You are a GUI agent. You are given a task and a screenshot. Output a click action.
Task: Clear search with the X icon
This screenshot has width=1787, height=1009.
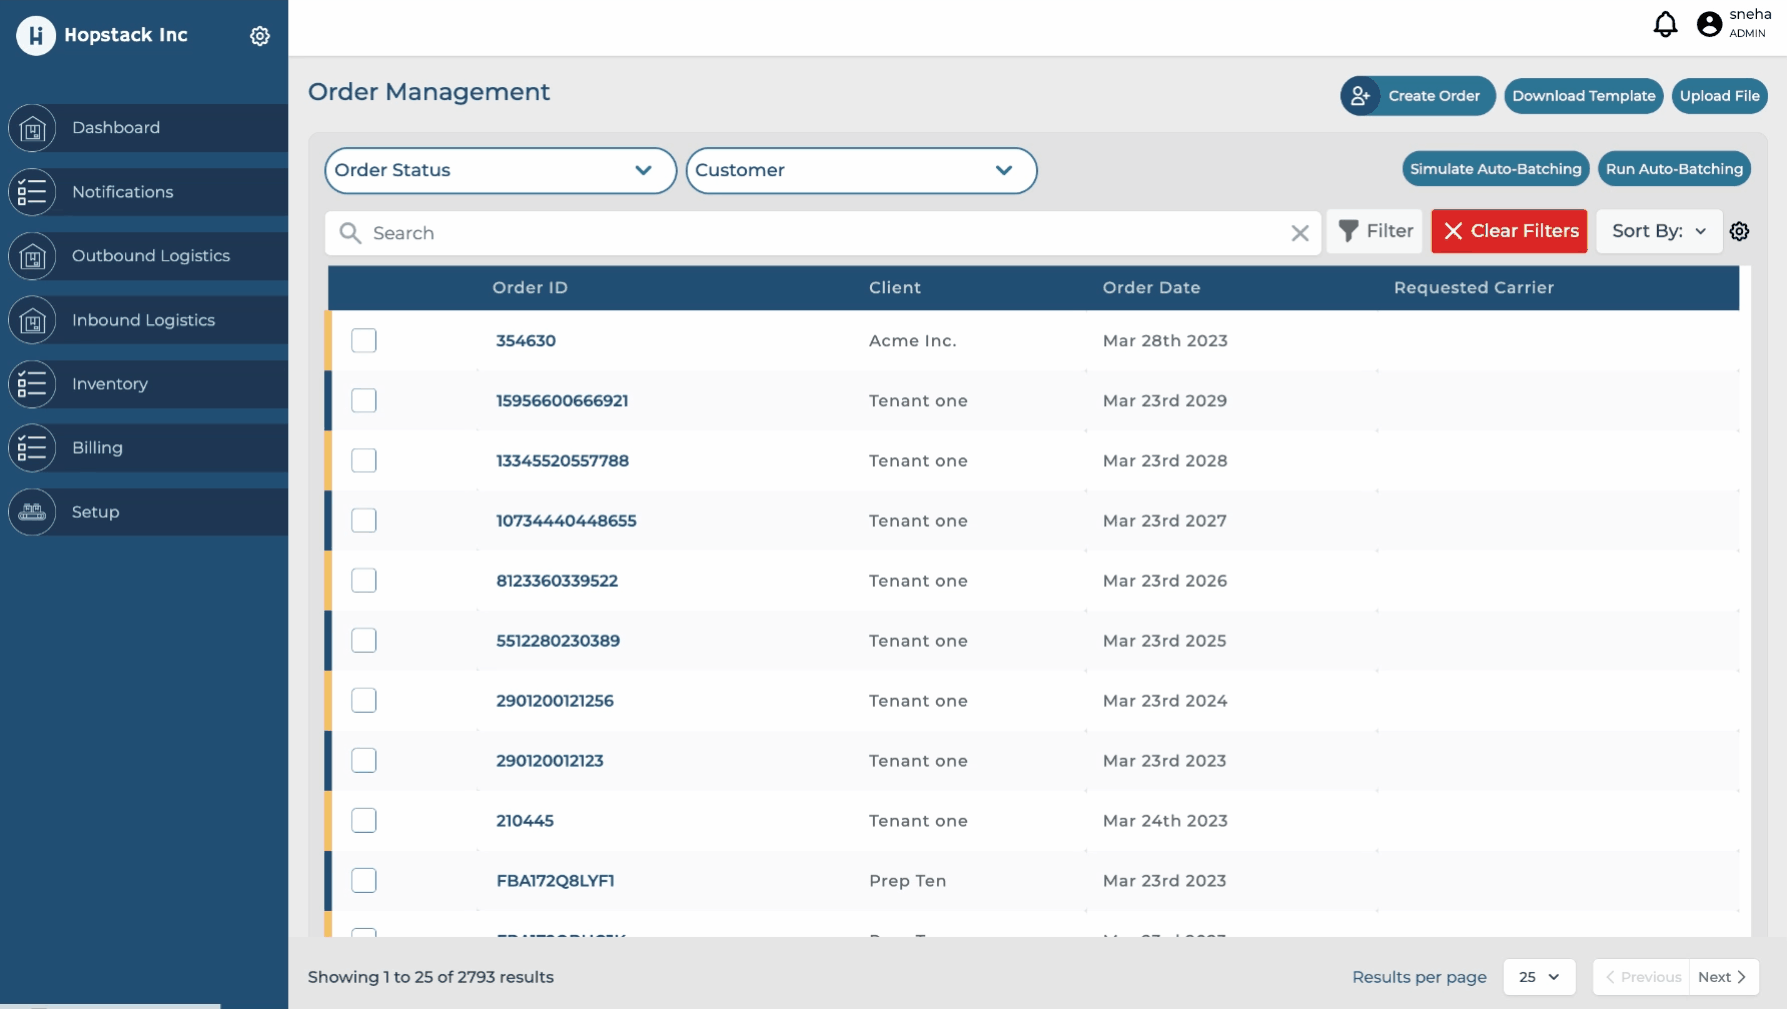coord(1299,233)
